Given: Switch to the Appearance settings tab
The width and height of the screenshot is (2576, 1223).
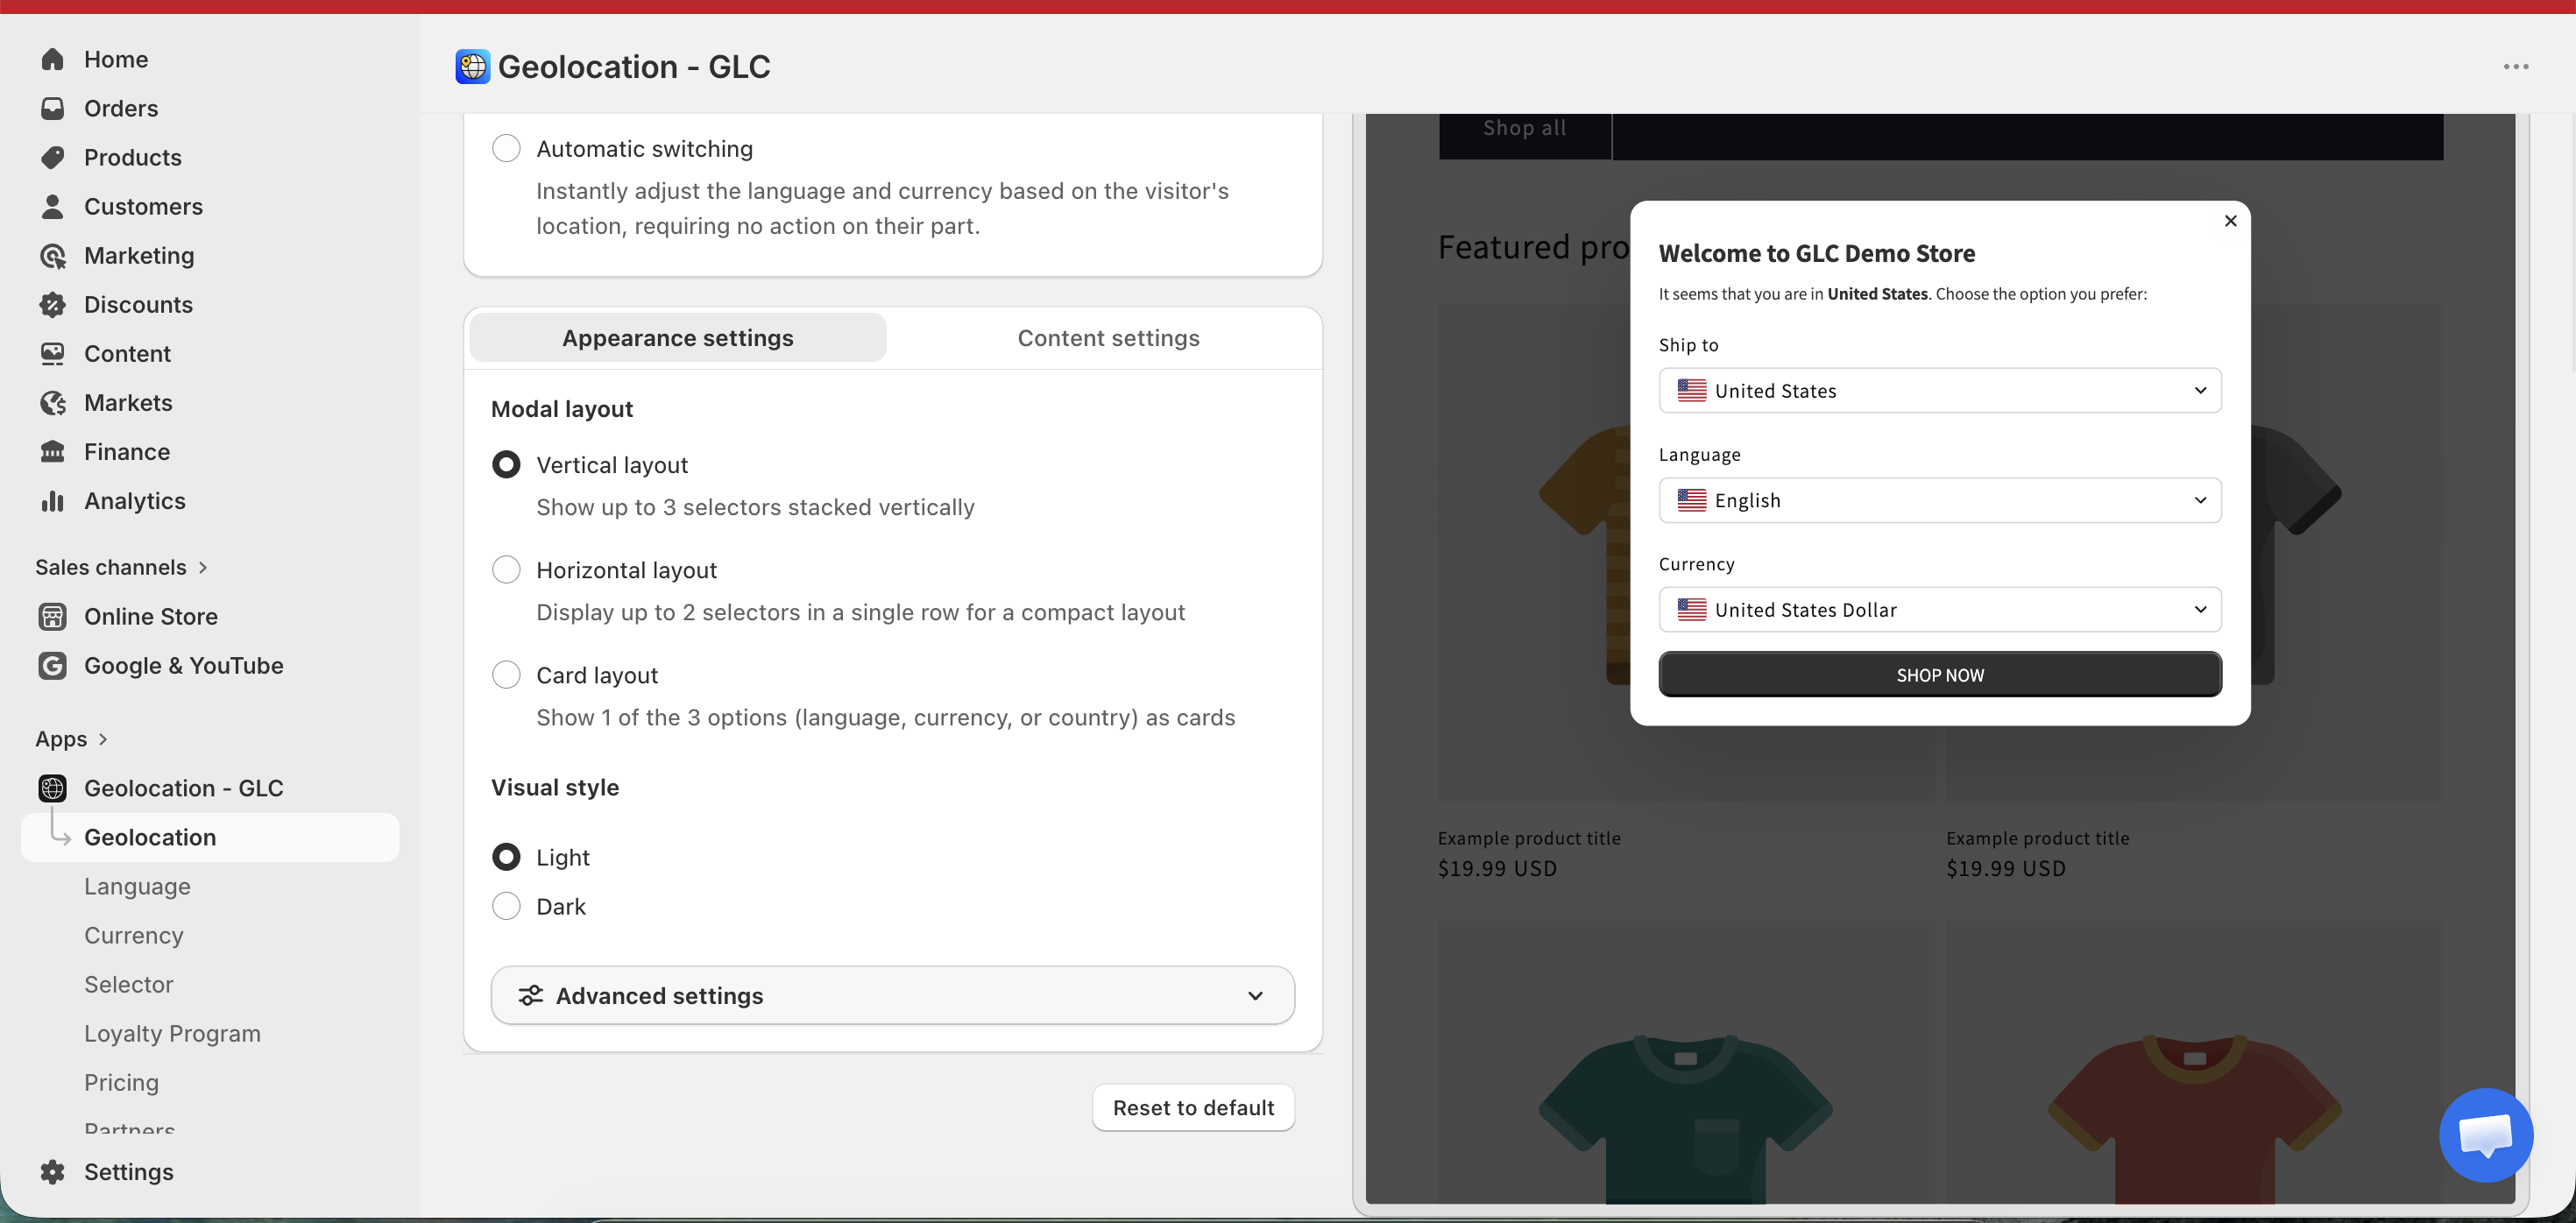Looking at the screenshot, I should (x=677, y=337).
